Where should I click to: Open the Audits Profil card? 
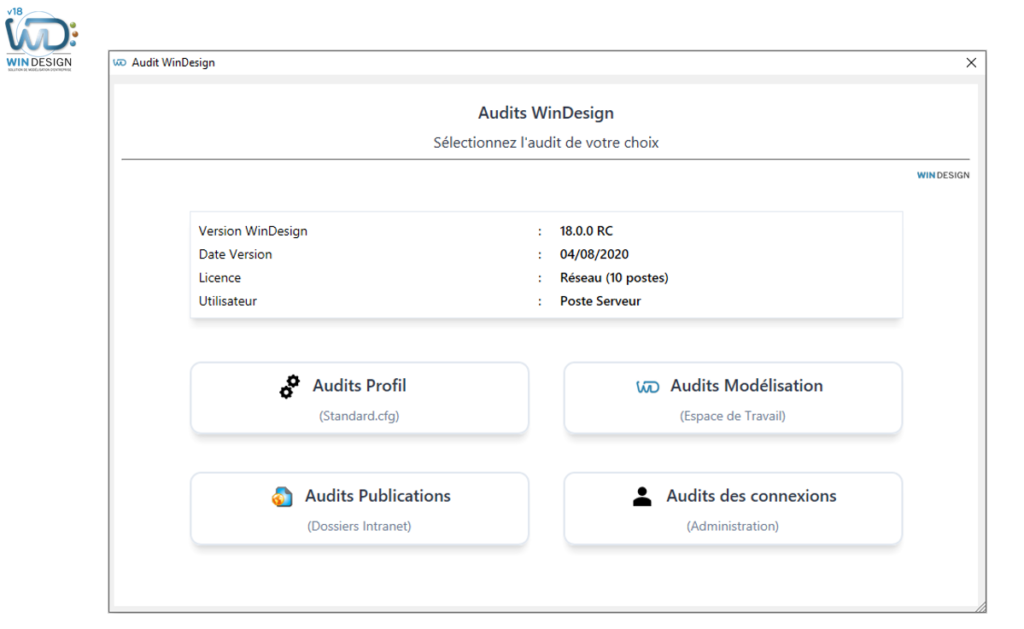click(359, 398)
